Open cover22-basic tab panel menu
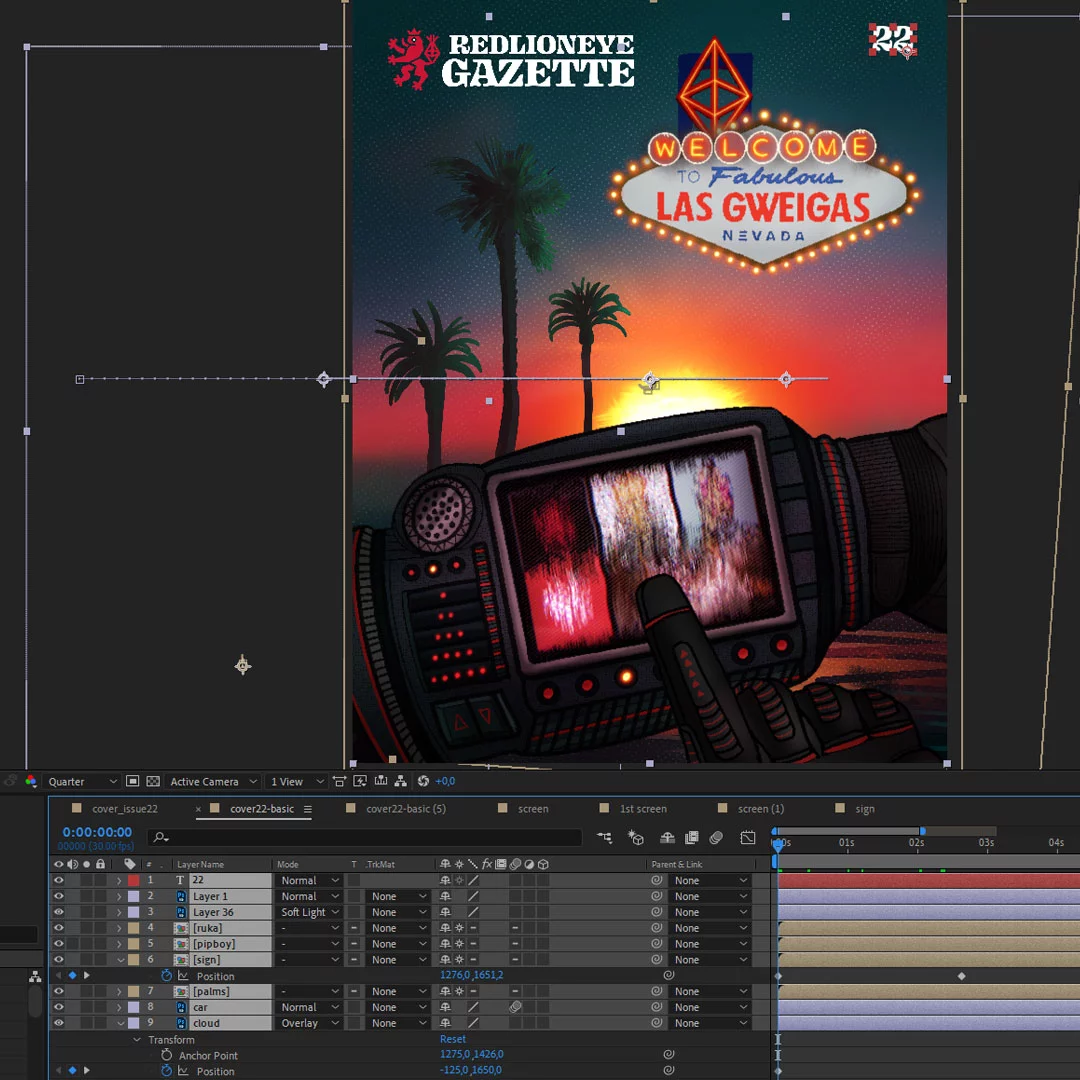This screenshot has height=1080, width=1080. (x=307, y=809)
